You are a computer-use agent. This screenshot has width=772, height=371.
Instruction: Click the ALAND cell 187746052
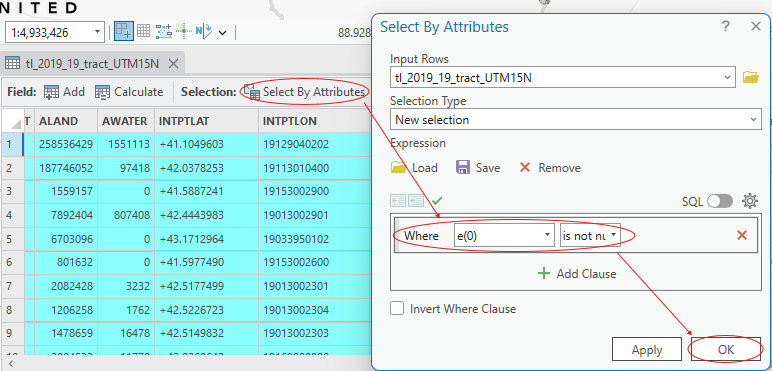(x=65, y=168)
